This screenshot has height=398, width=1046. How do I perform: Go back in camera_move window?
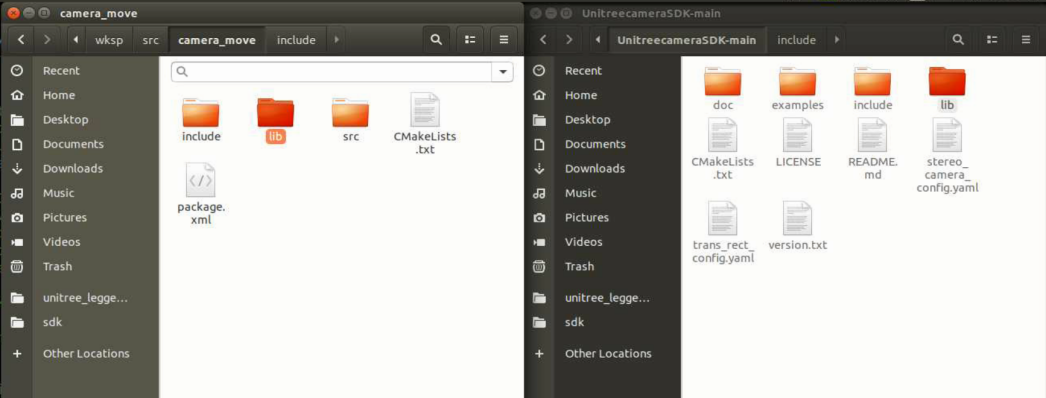(21, 40)
